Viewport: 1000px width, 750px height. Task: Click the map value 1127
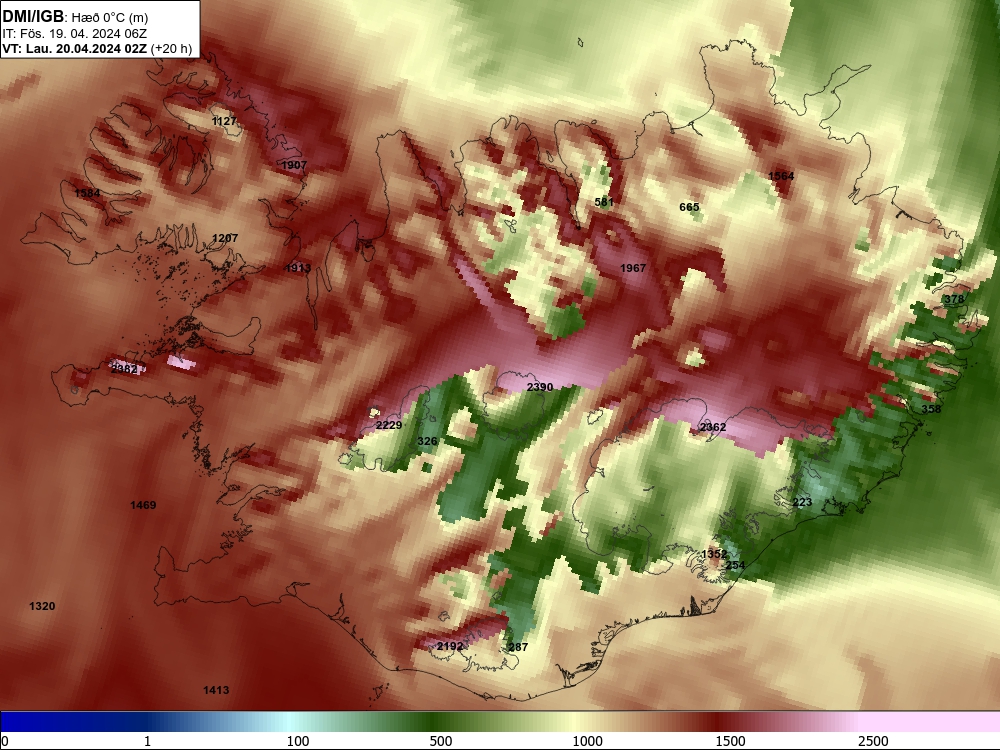click(x=224, y=121)
